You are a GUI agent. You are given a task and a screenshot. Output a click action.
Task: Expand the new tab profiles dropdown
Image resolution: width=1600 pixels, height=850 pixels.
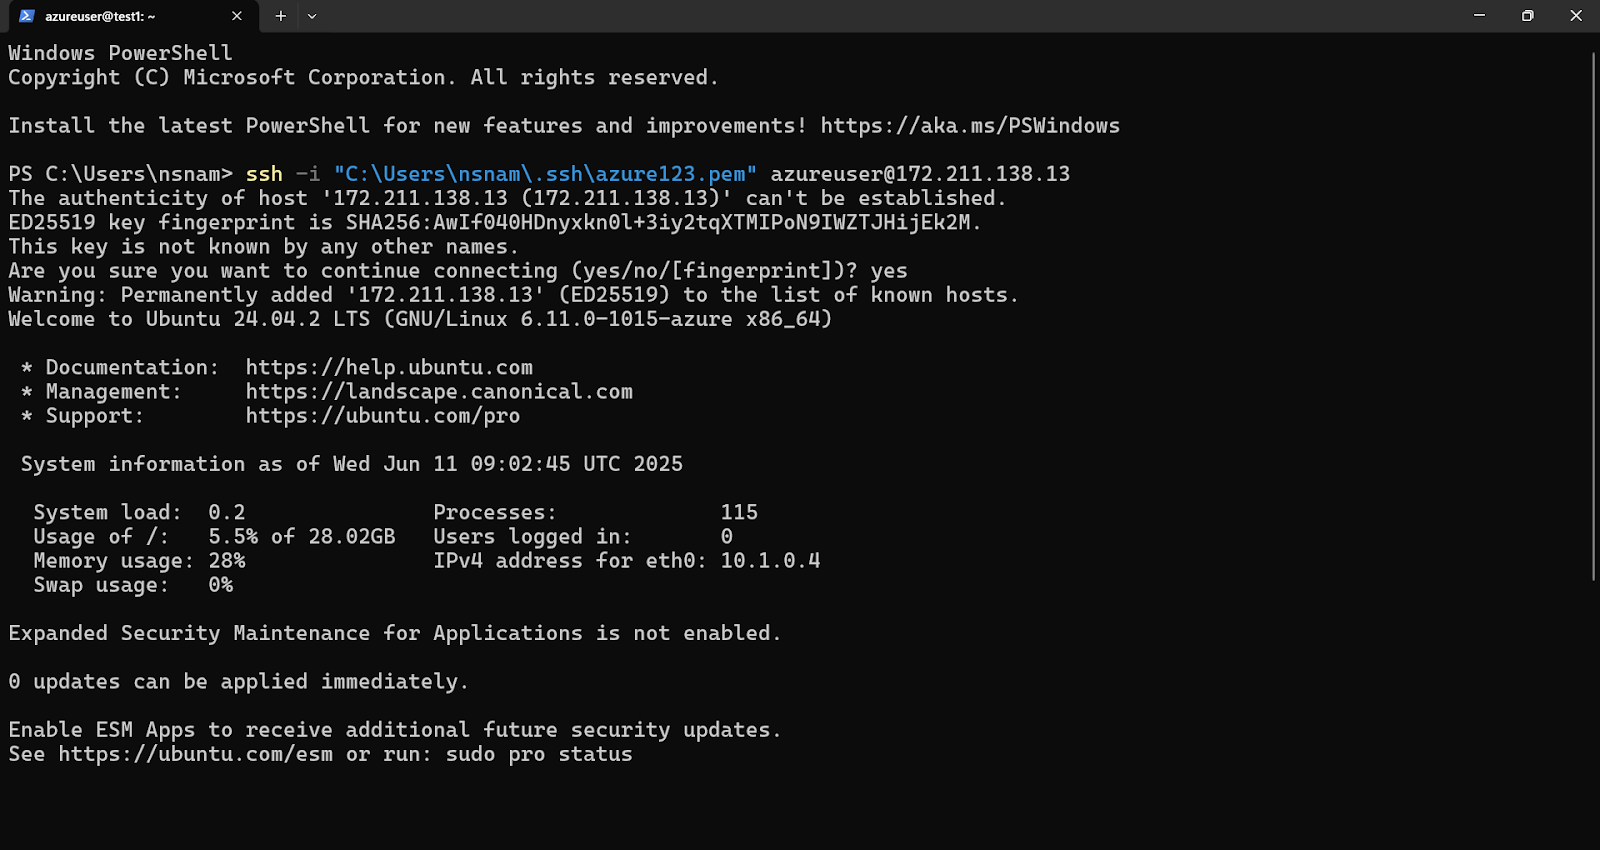312,16
